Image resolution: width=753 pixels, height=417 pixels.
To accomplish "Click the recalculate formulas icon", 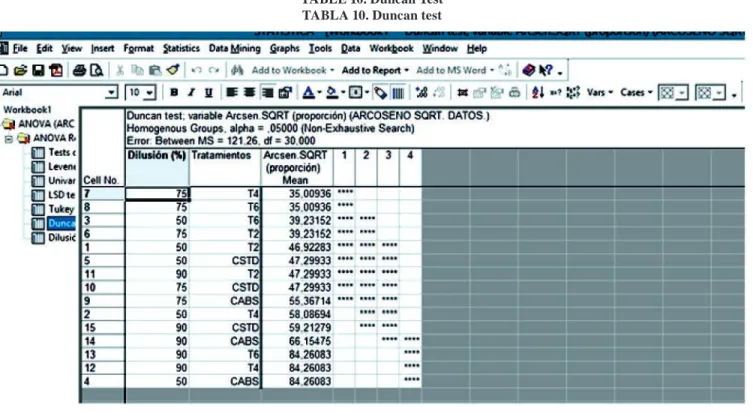I will pyautogui.click(x=573, y=92).
